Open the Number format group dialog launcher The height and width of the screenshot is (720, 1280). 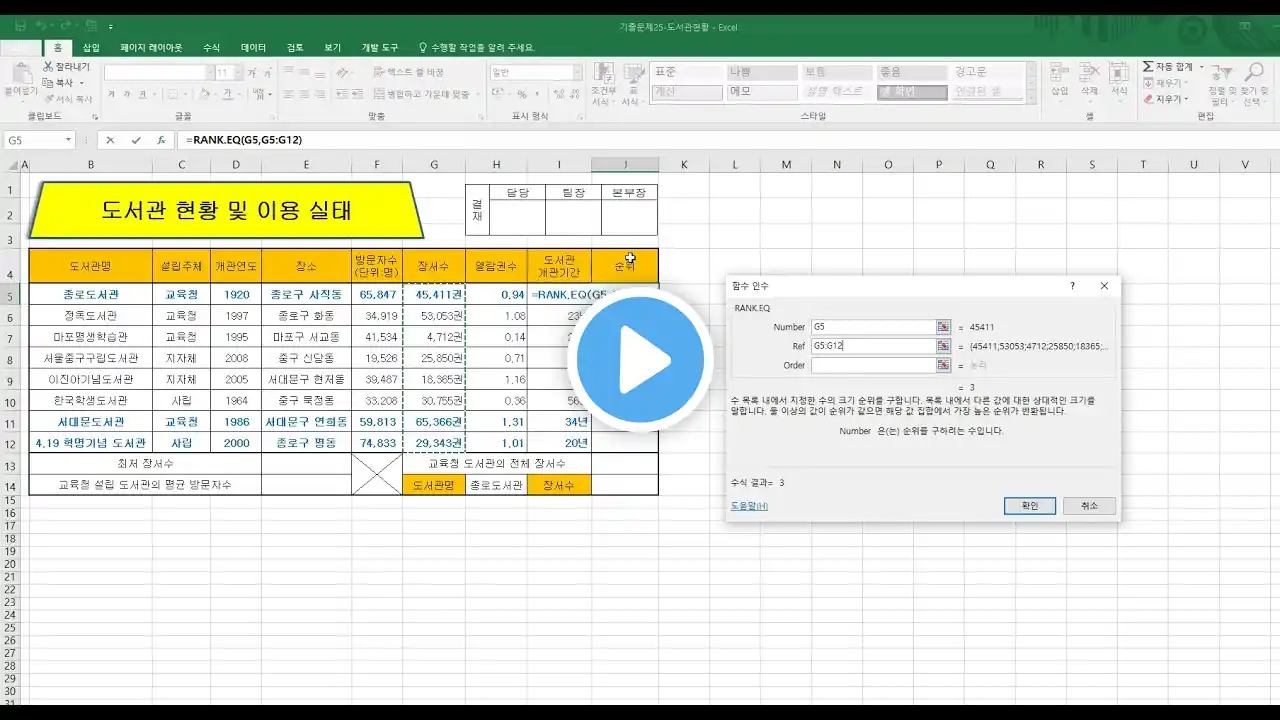582,116
